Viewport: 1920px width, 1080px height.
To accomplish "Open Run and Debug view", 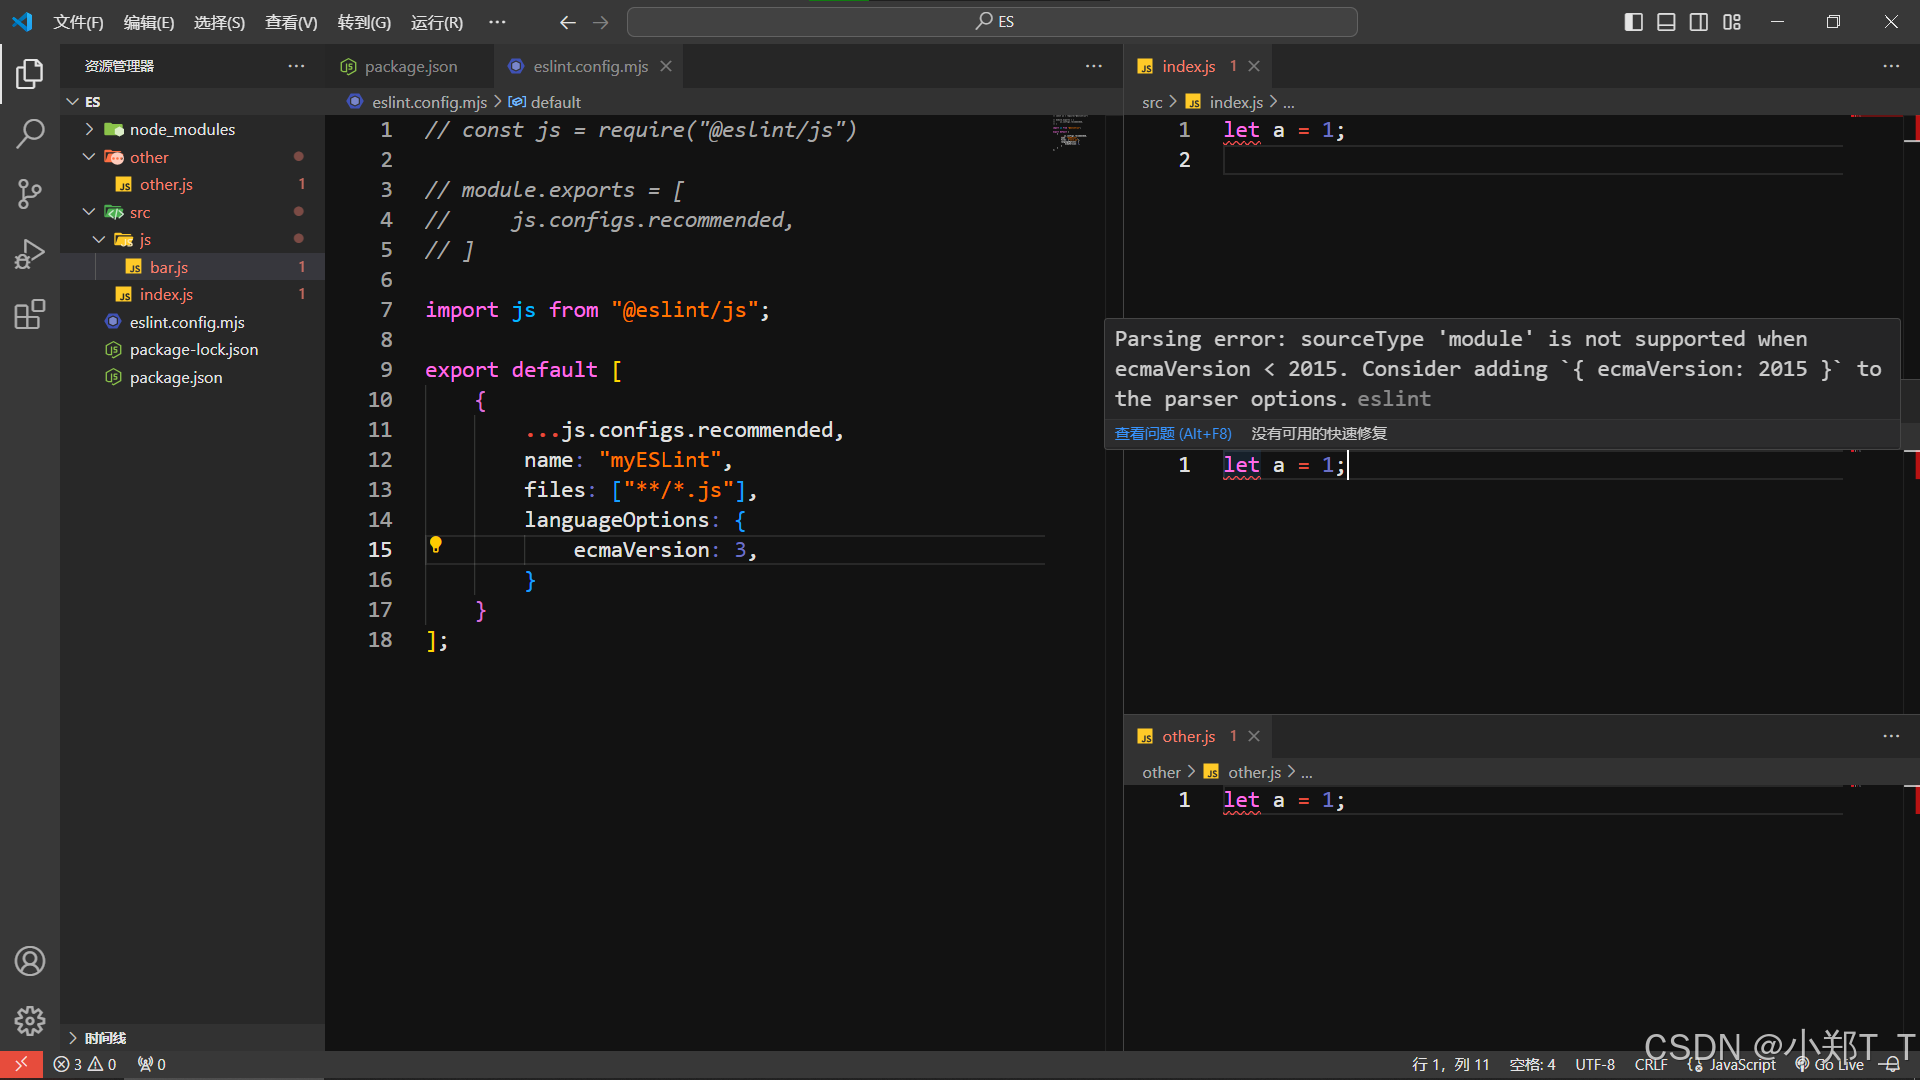I will pos(30,254).
